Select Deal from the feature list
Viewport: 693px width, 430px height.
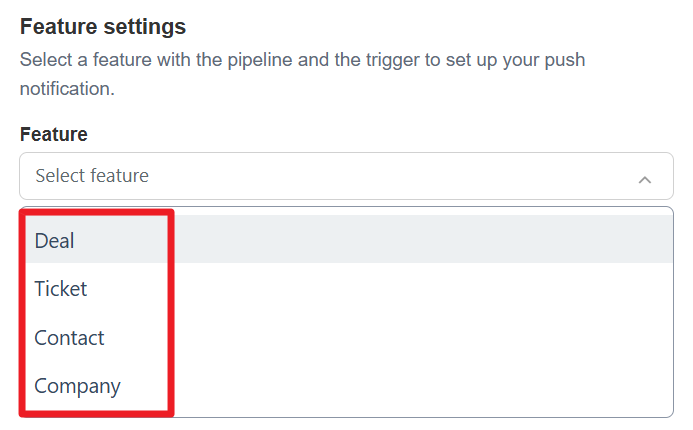click(55, 241)
